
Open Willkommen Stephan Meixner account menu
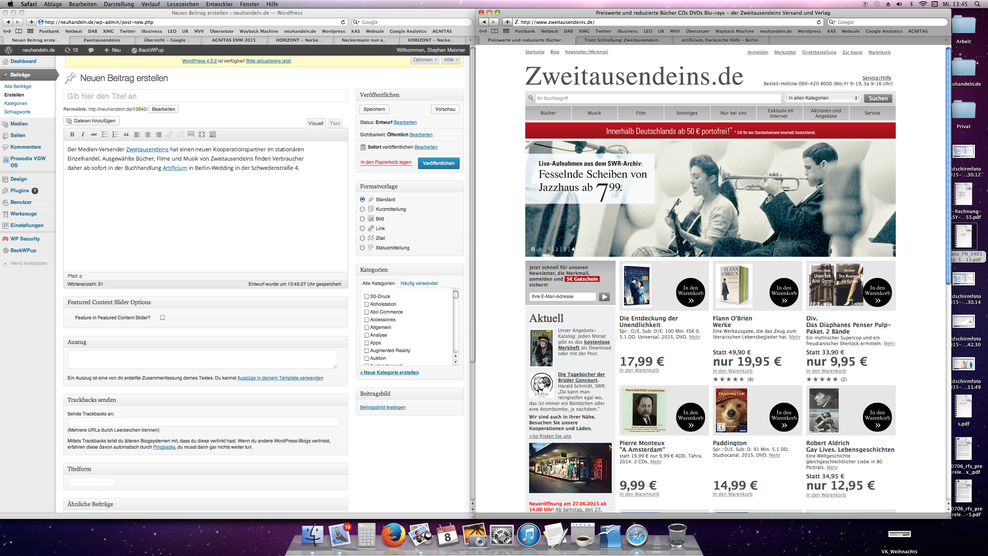click(x=431, y=50)
